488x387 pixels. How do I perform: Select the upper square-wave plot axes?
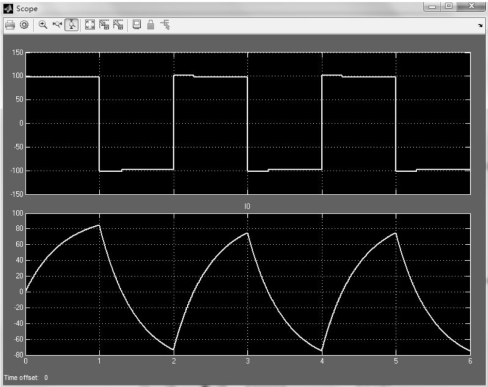coord(248,123)
